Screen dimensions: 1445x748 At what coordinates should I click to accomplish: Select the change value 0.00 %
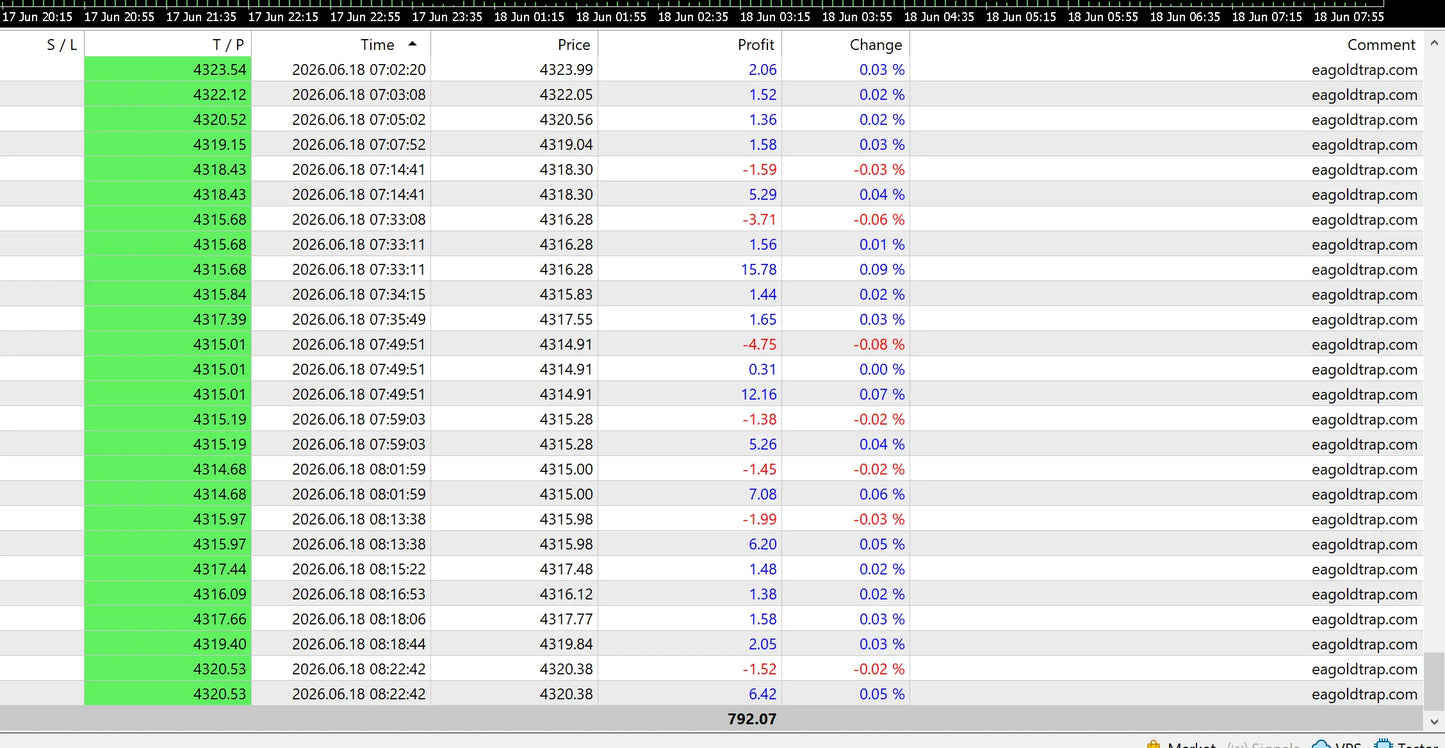point(882,369)
